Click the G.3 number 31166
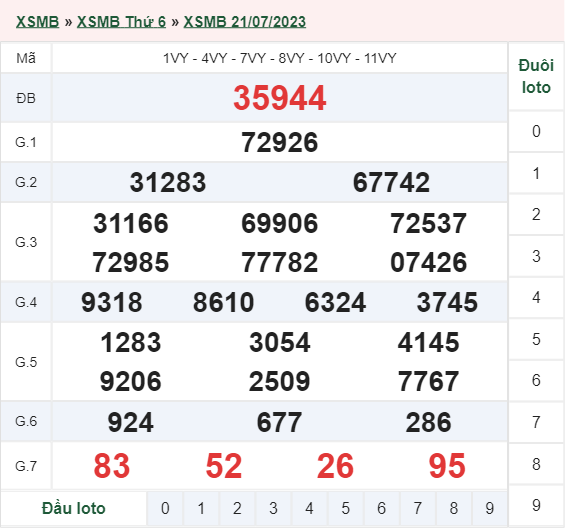Viewport: 565px width, 528px height. tap(131, 223)
